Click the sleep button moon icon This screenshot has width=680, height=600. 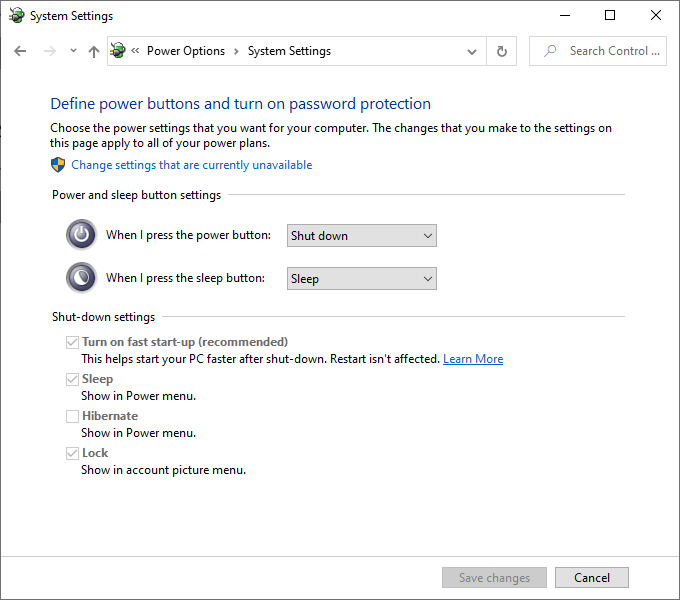[81, 278]
